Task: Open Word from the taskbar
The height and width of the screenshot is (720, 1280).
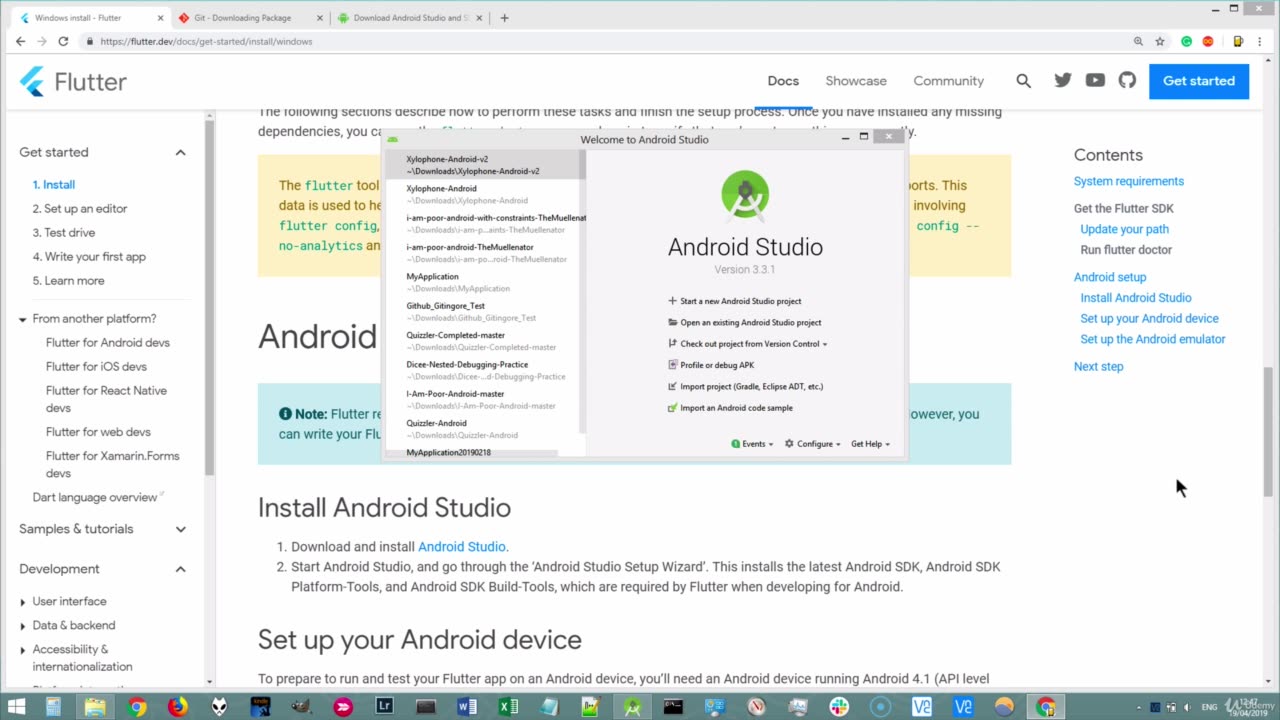Action: (x=466, y=707)
